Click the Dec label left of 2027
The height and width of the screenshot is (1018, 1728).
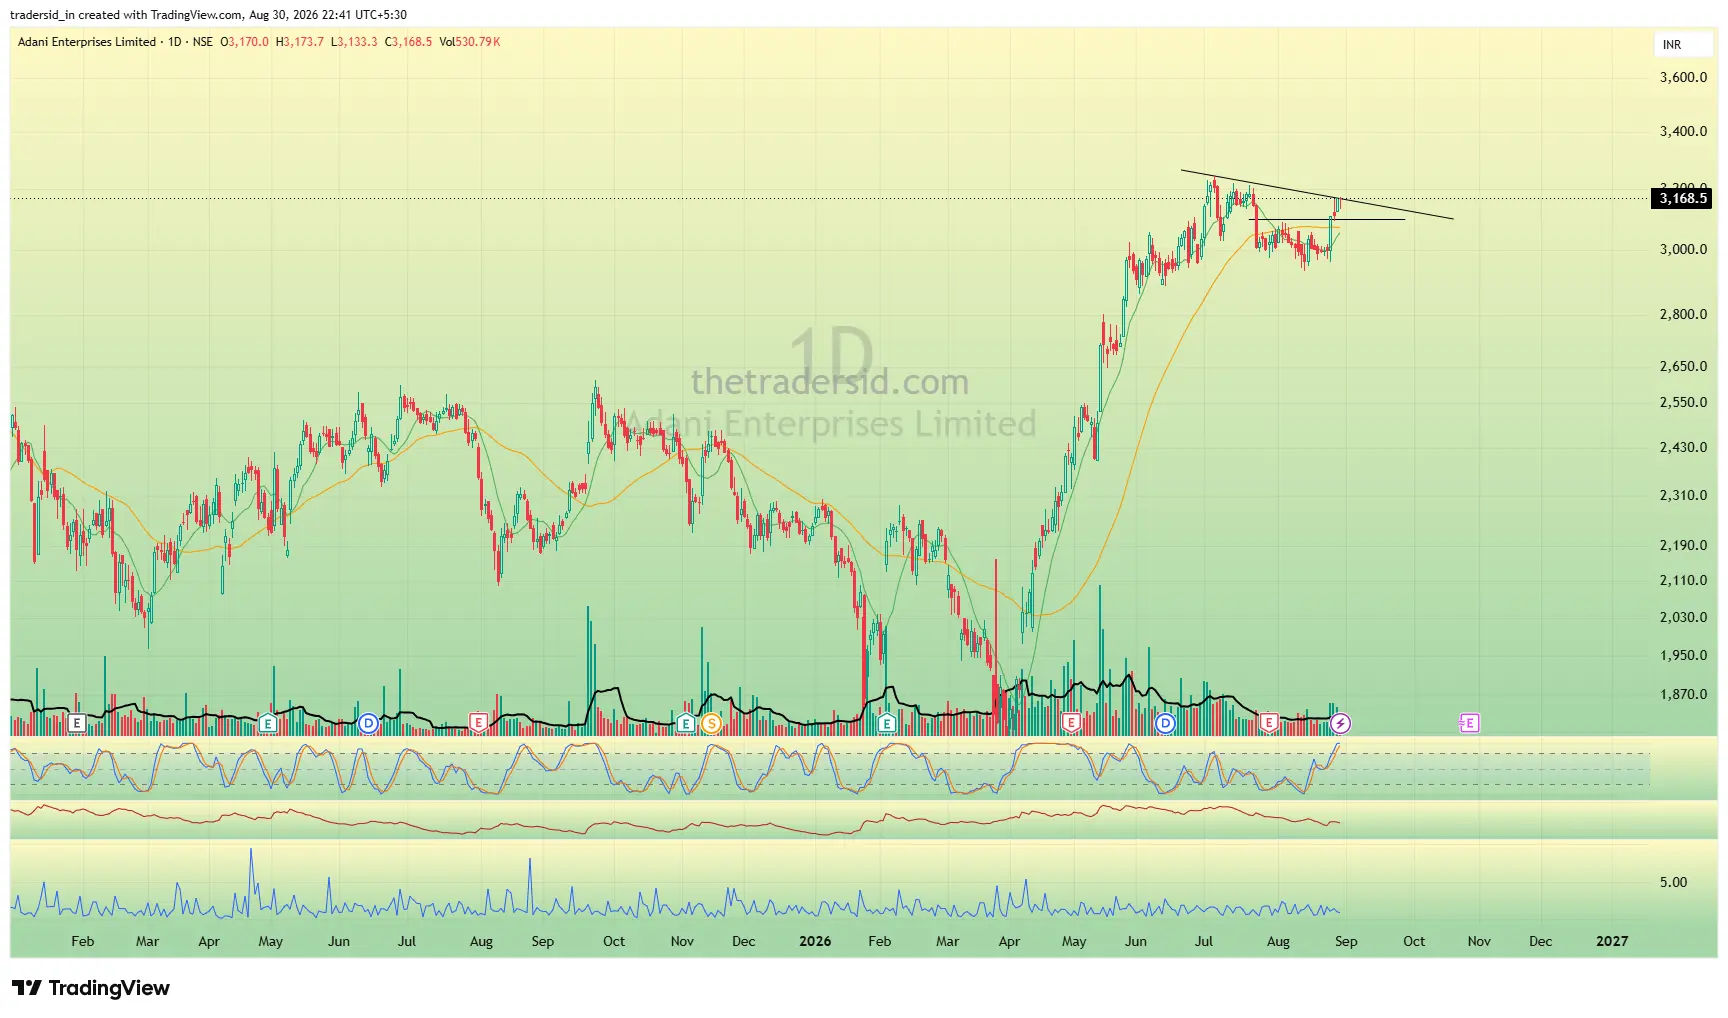click(x=1541, y=941)
